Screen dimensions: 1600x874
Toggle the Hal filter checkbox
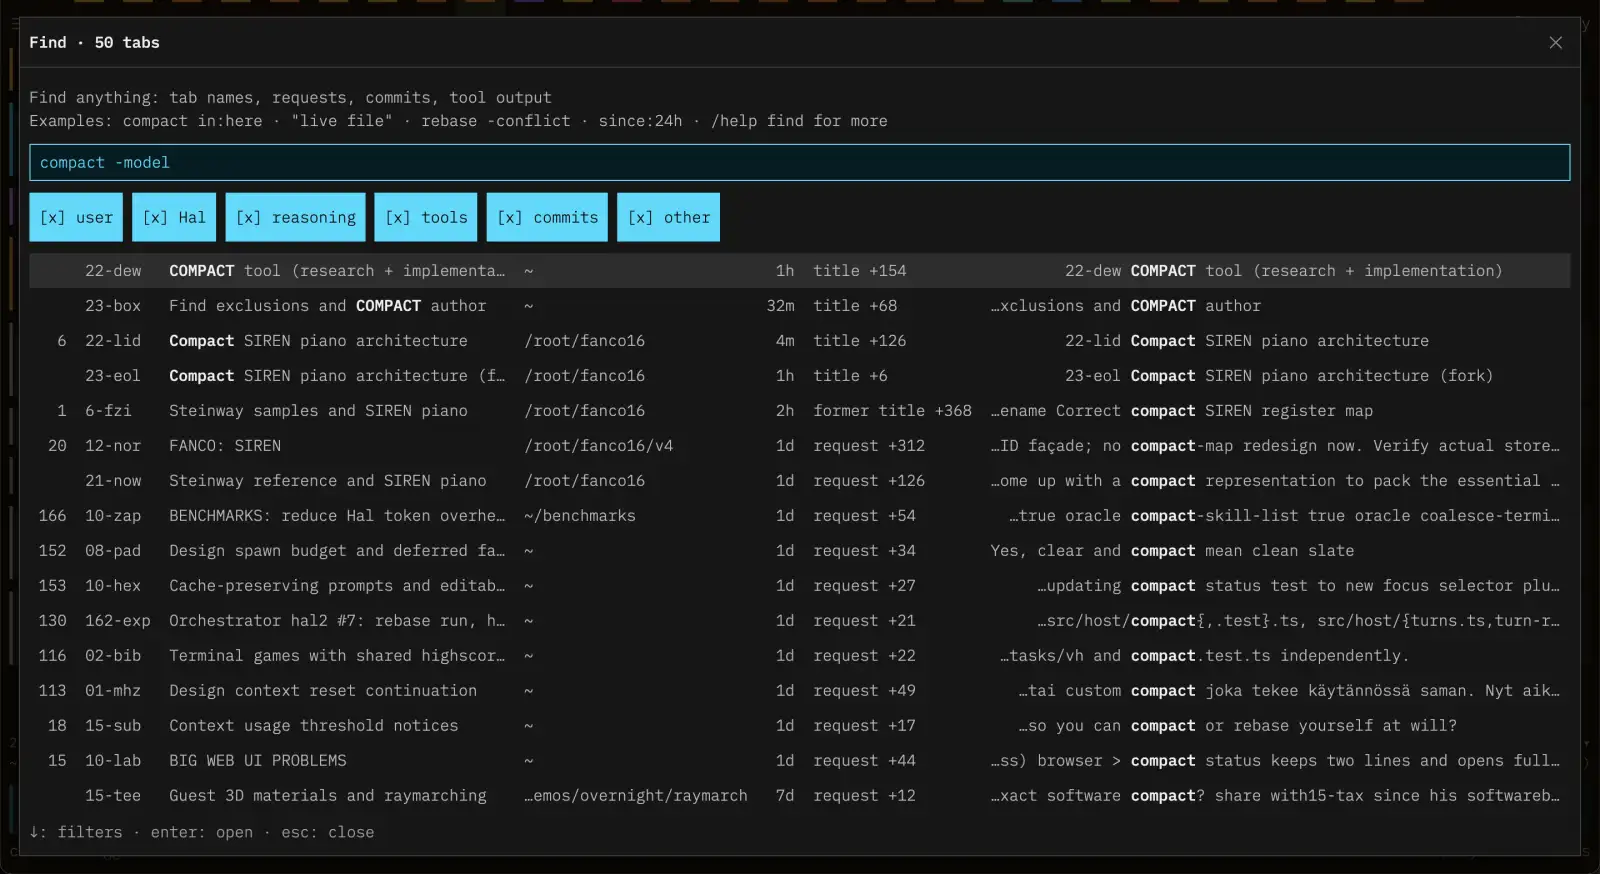coord(174,217)
